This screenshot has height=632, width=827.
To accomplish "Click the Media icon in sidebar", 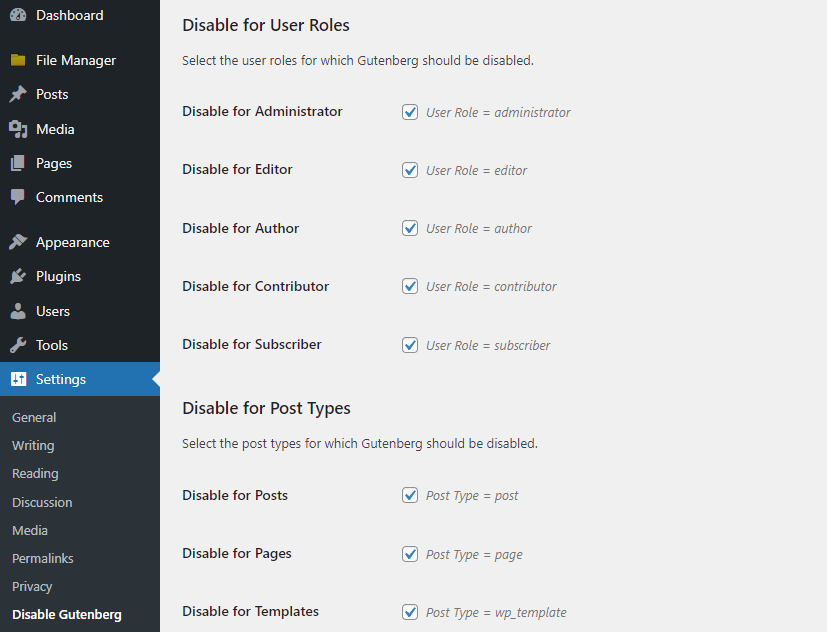I will (x=18, y=129).
